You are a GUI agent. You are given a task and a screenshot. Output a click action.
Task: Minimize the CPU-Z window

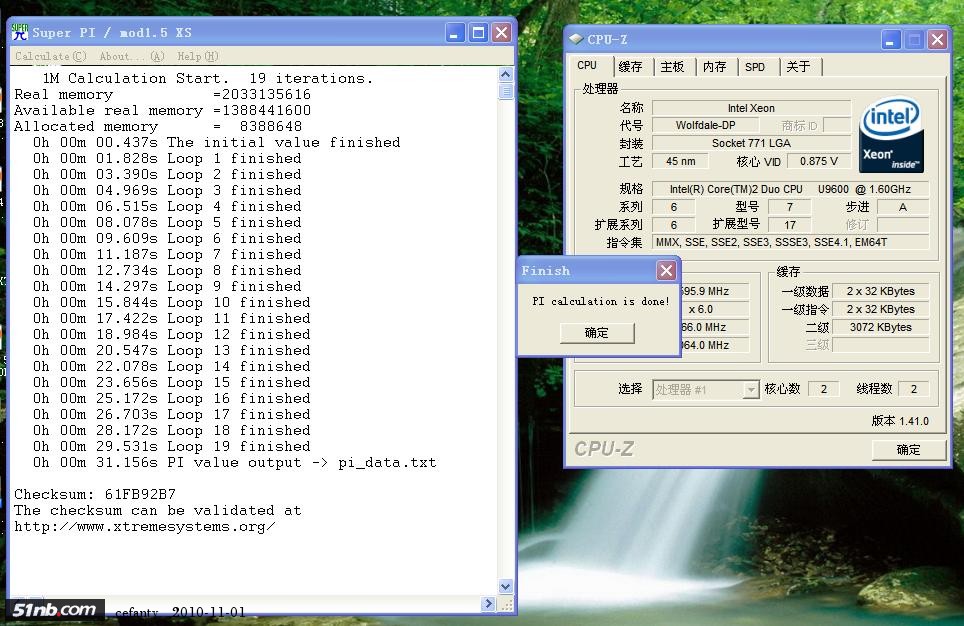[890, 40]
